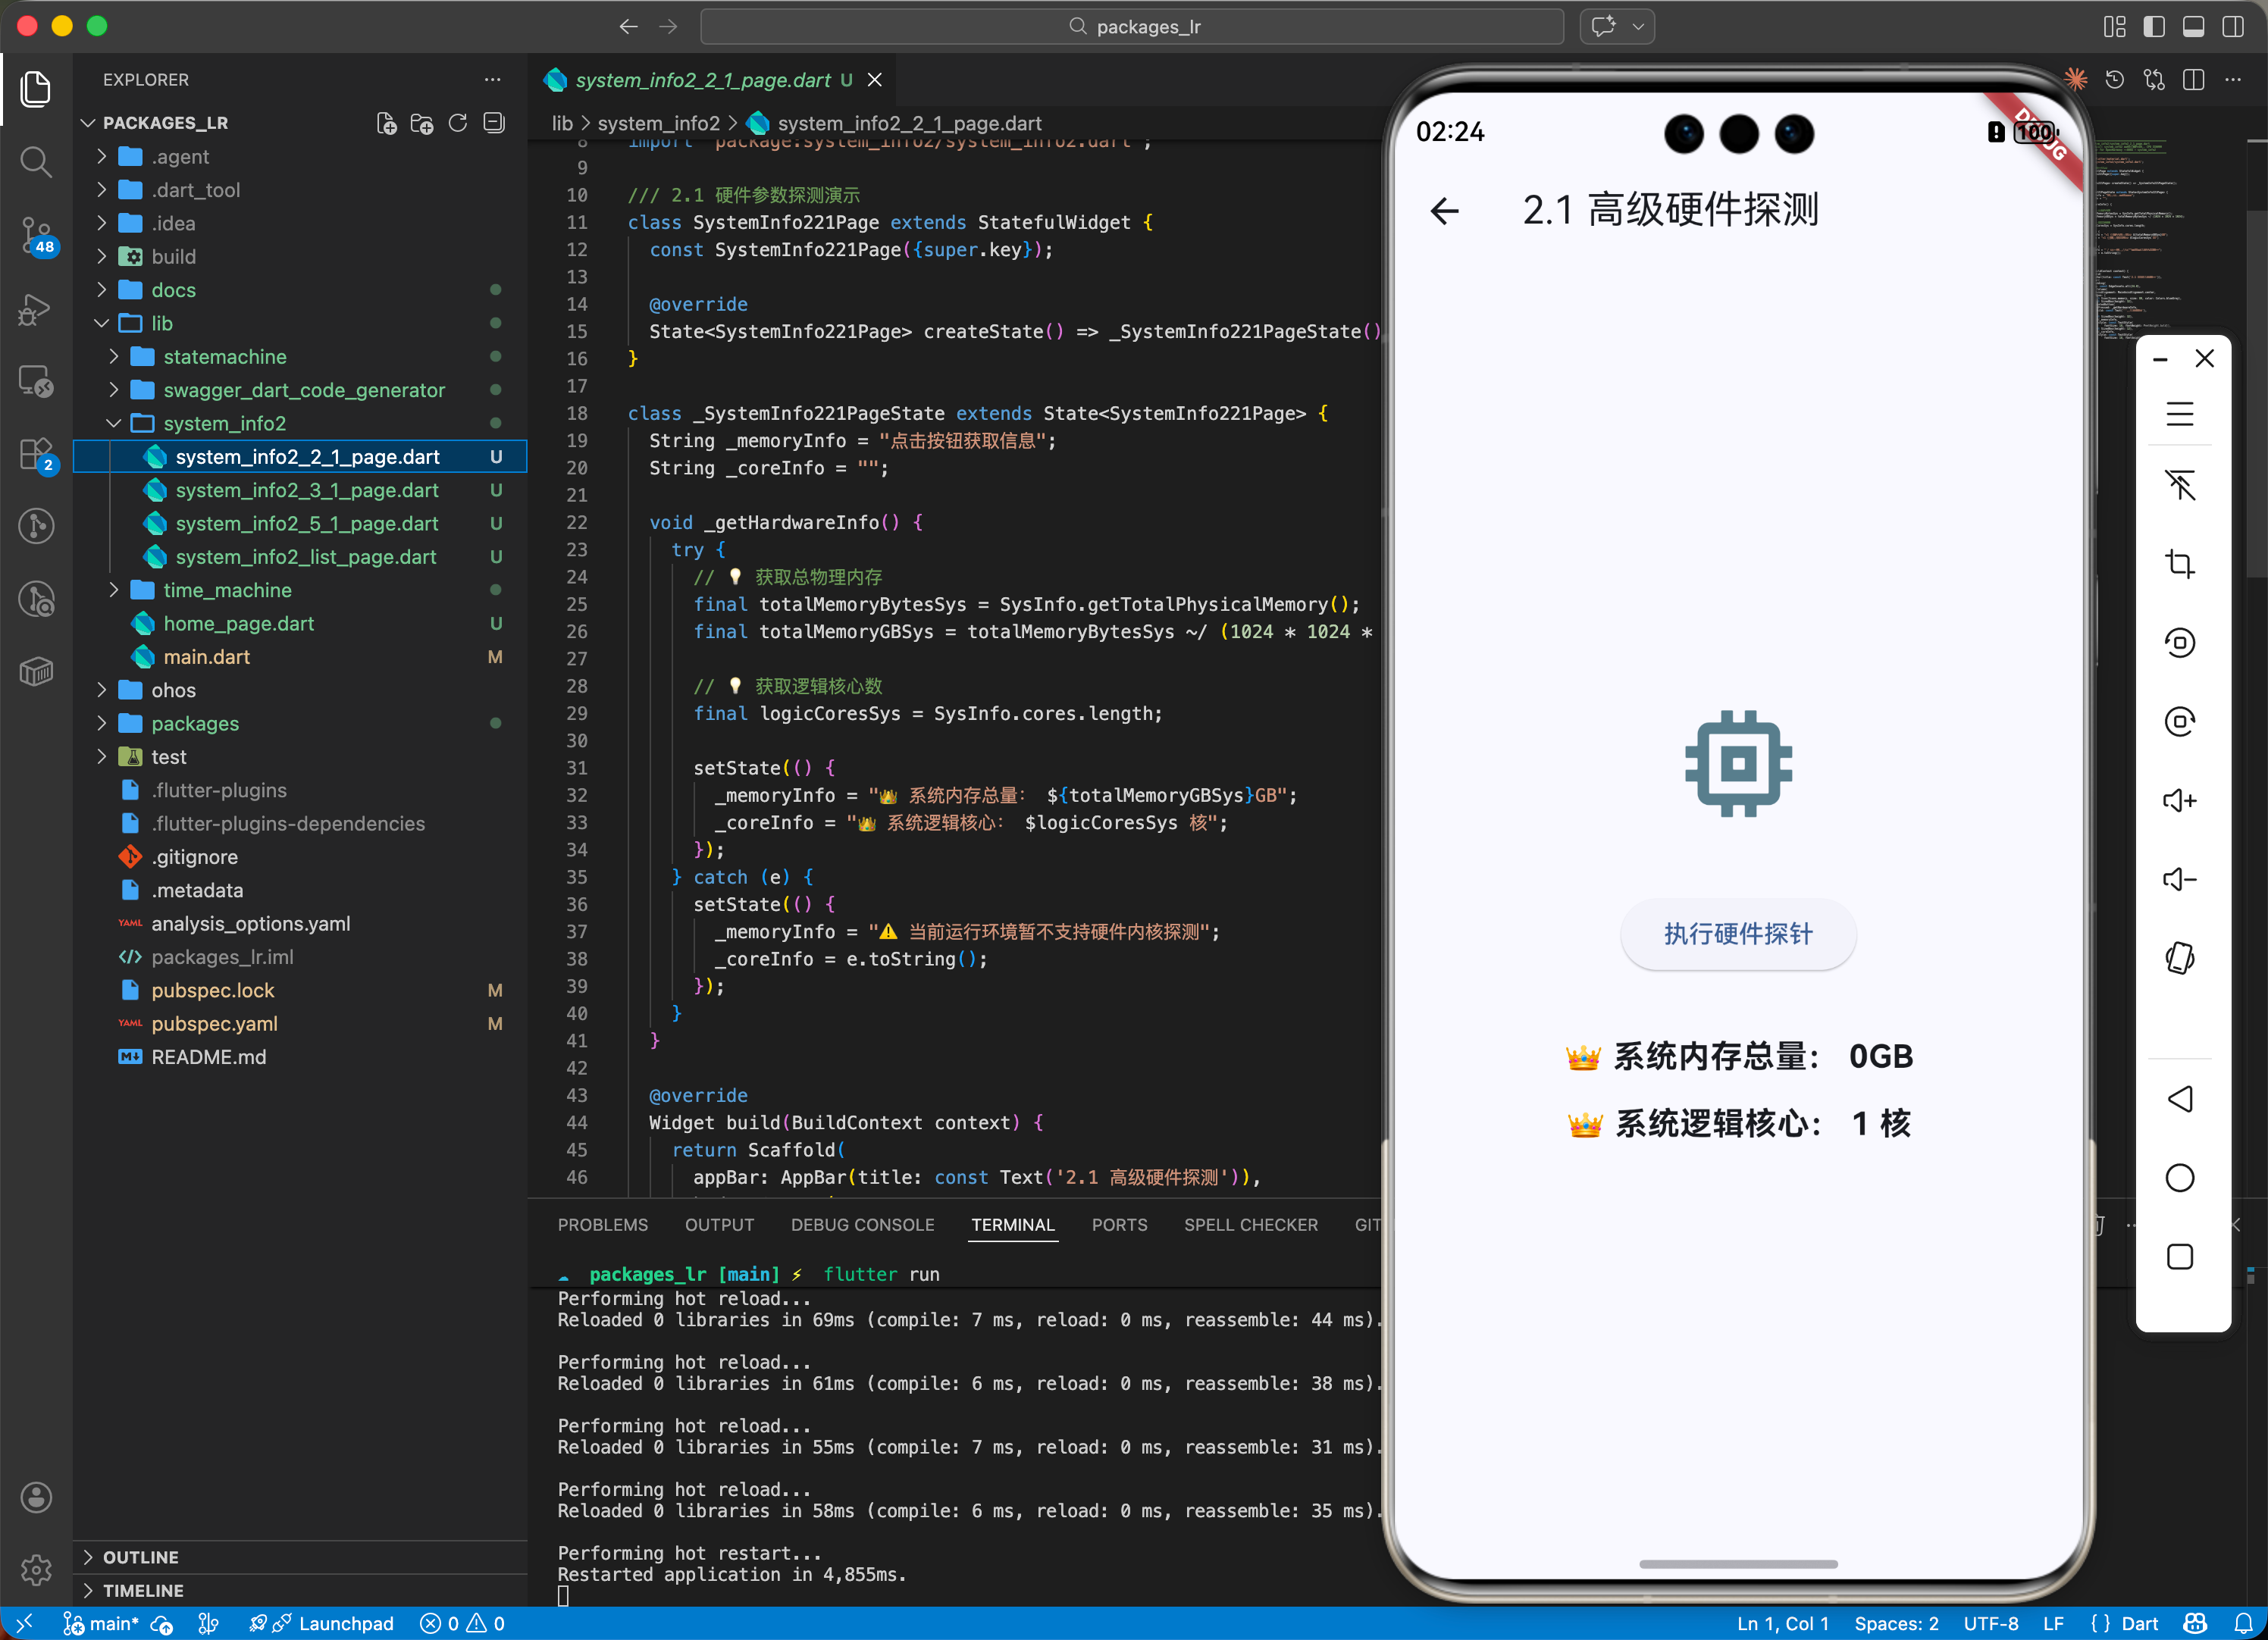Refresh the explorer file tree
This screenshot has width=2268, height=1640.
[458, 123]
